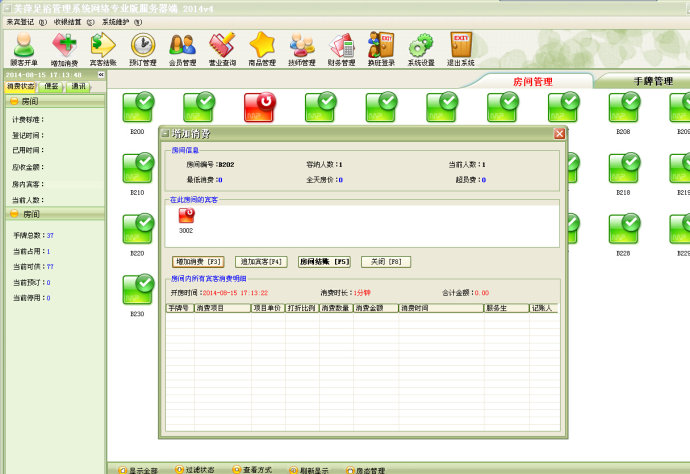Click the 退出系统 exit door icon
Image resolution: width=690 pixels, height=474 pixels.
[461, 49]
